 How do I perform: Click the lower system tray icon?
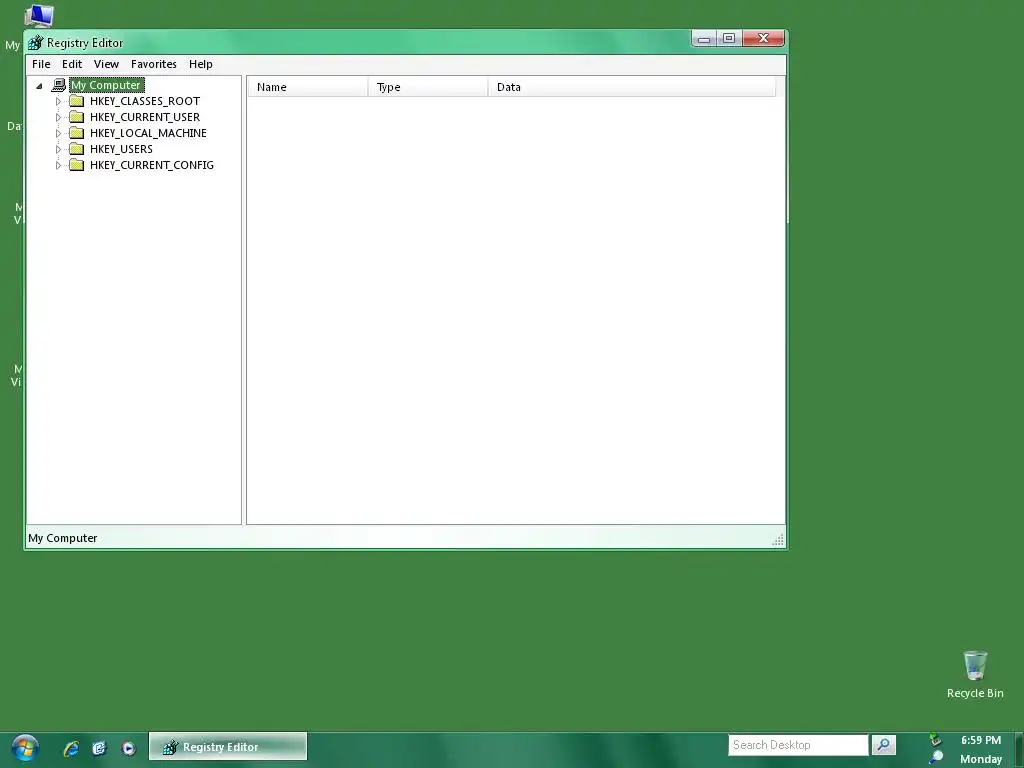click(936, 758)
